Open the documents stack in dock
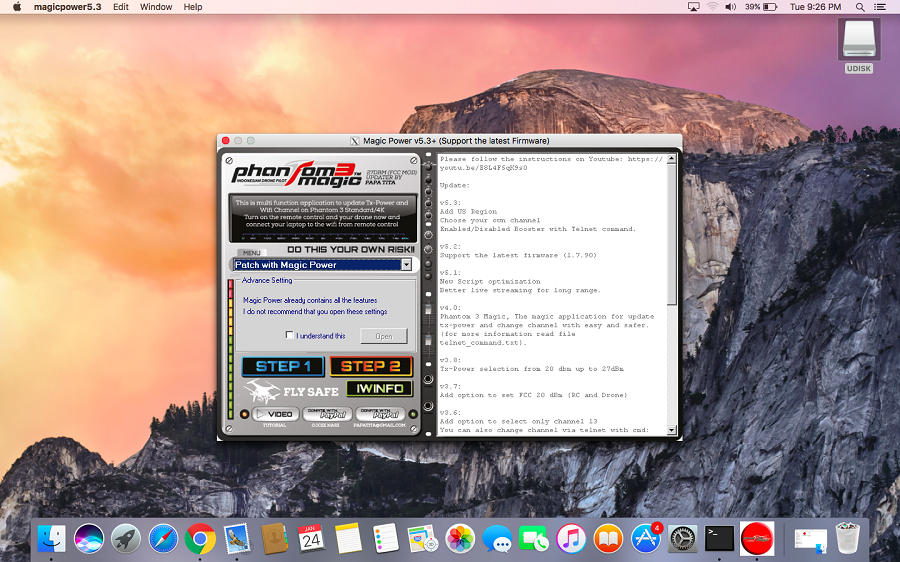 (810, 540)
